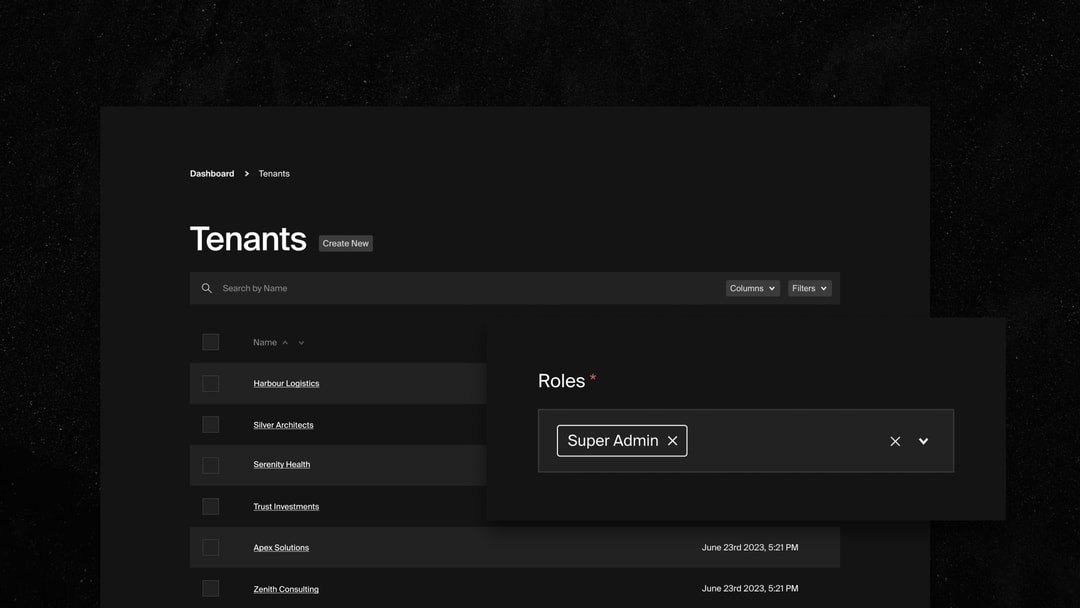Expand the Roles selection dropdown
This screenshot has height=608, width=1080.
coord(922,440)
